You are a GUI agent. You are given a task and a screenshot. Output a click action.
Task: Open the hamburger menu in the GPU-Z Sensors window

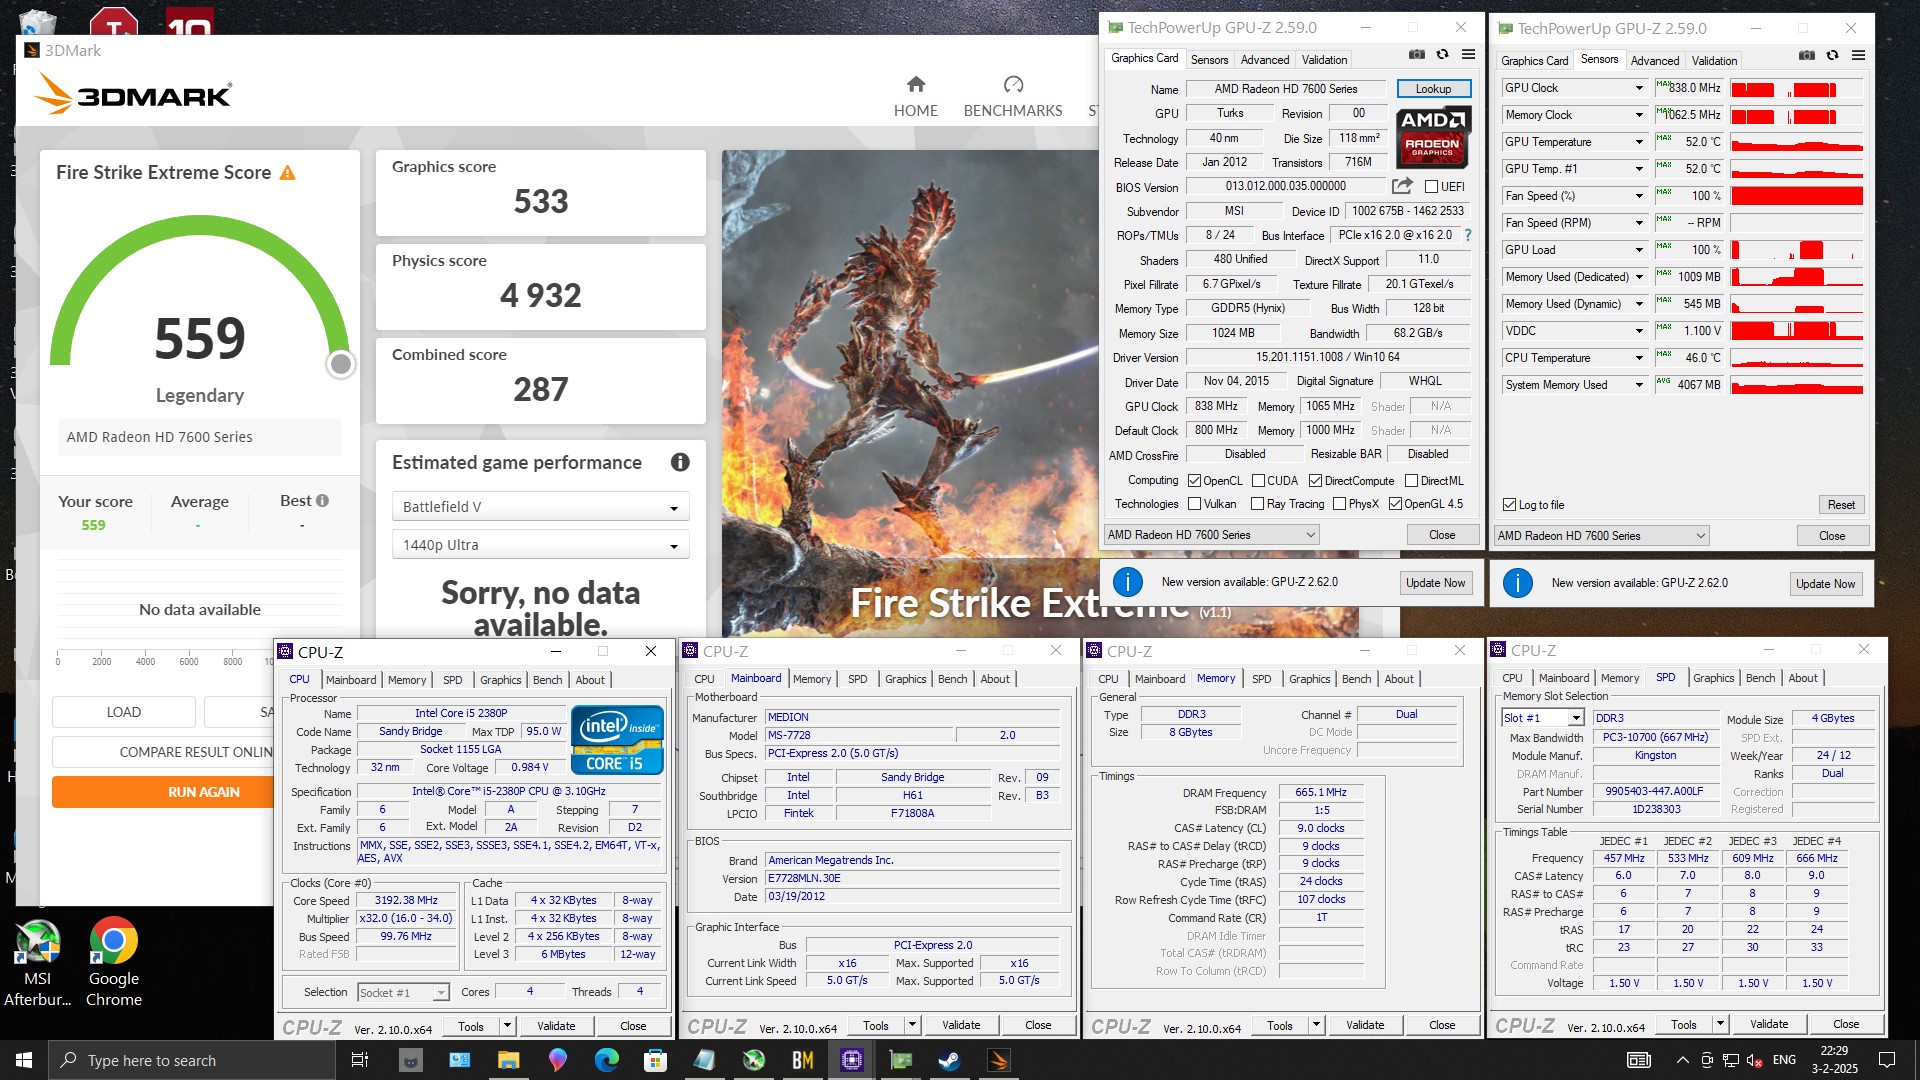pos(1858,56)
